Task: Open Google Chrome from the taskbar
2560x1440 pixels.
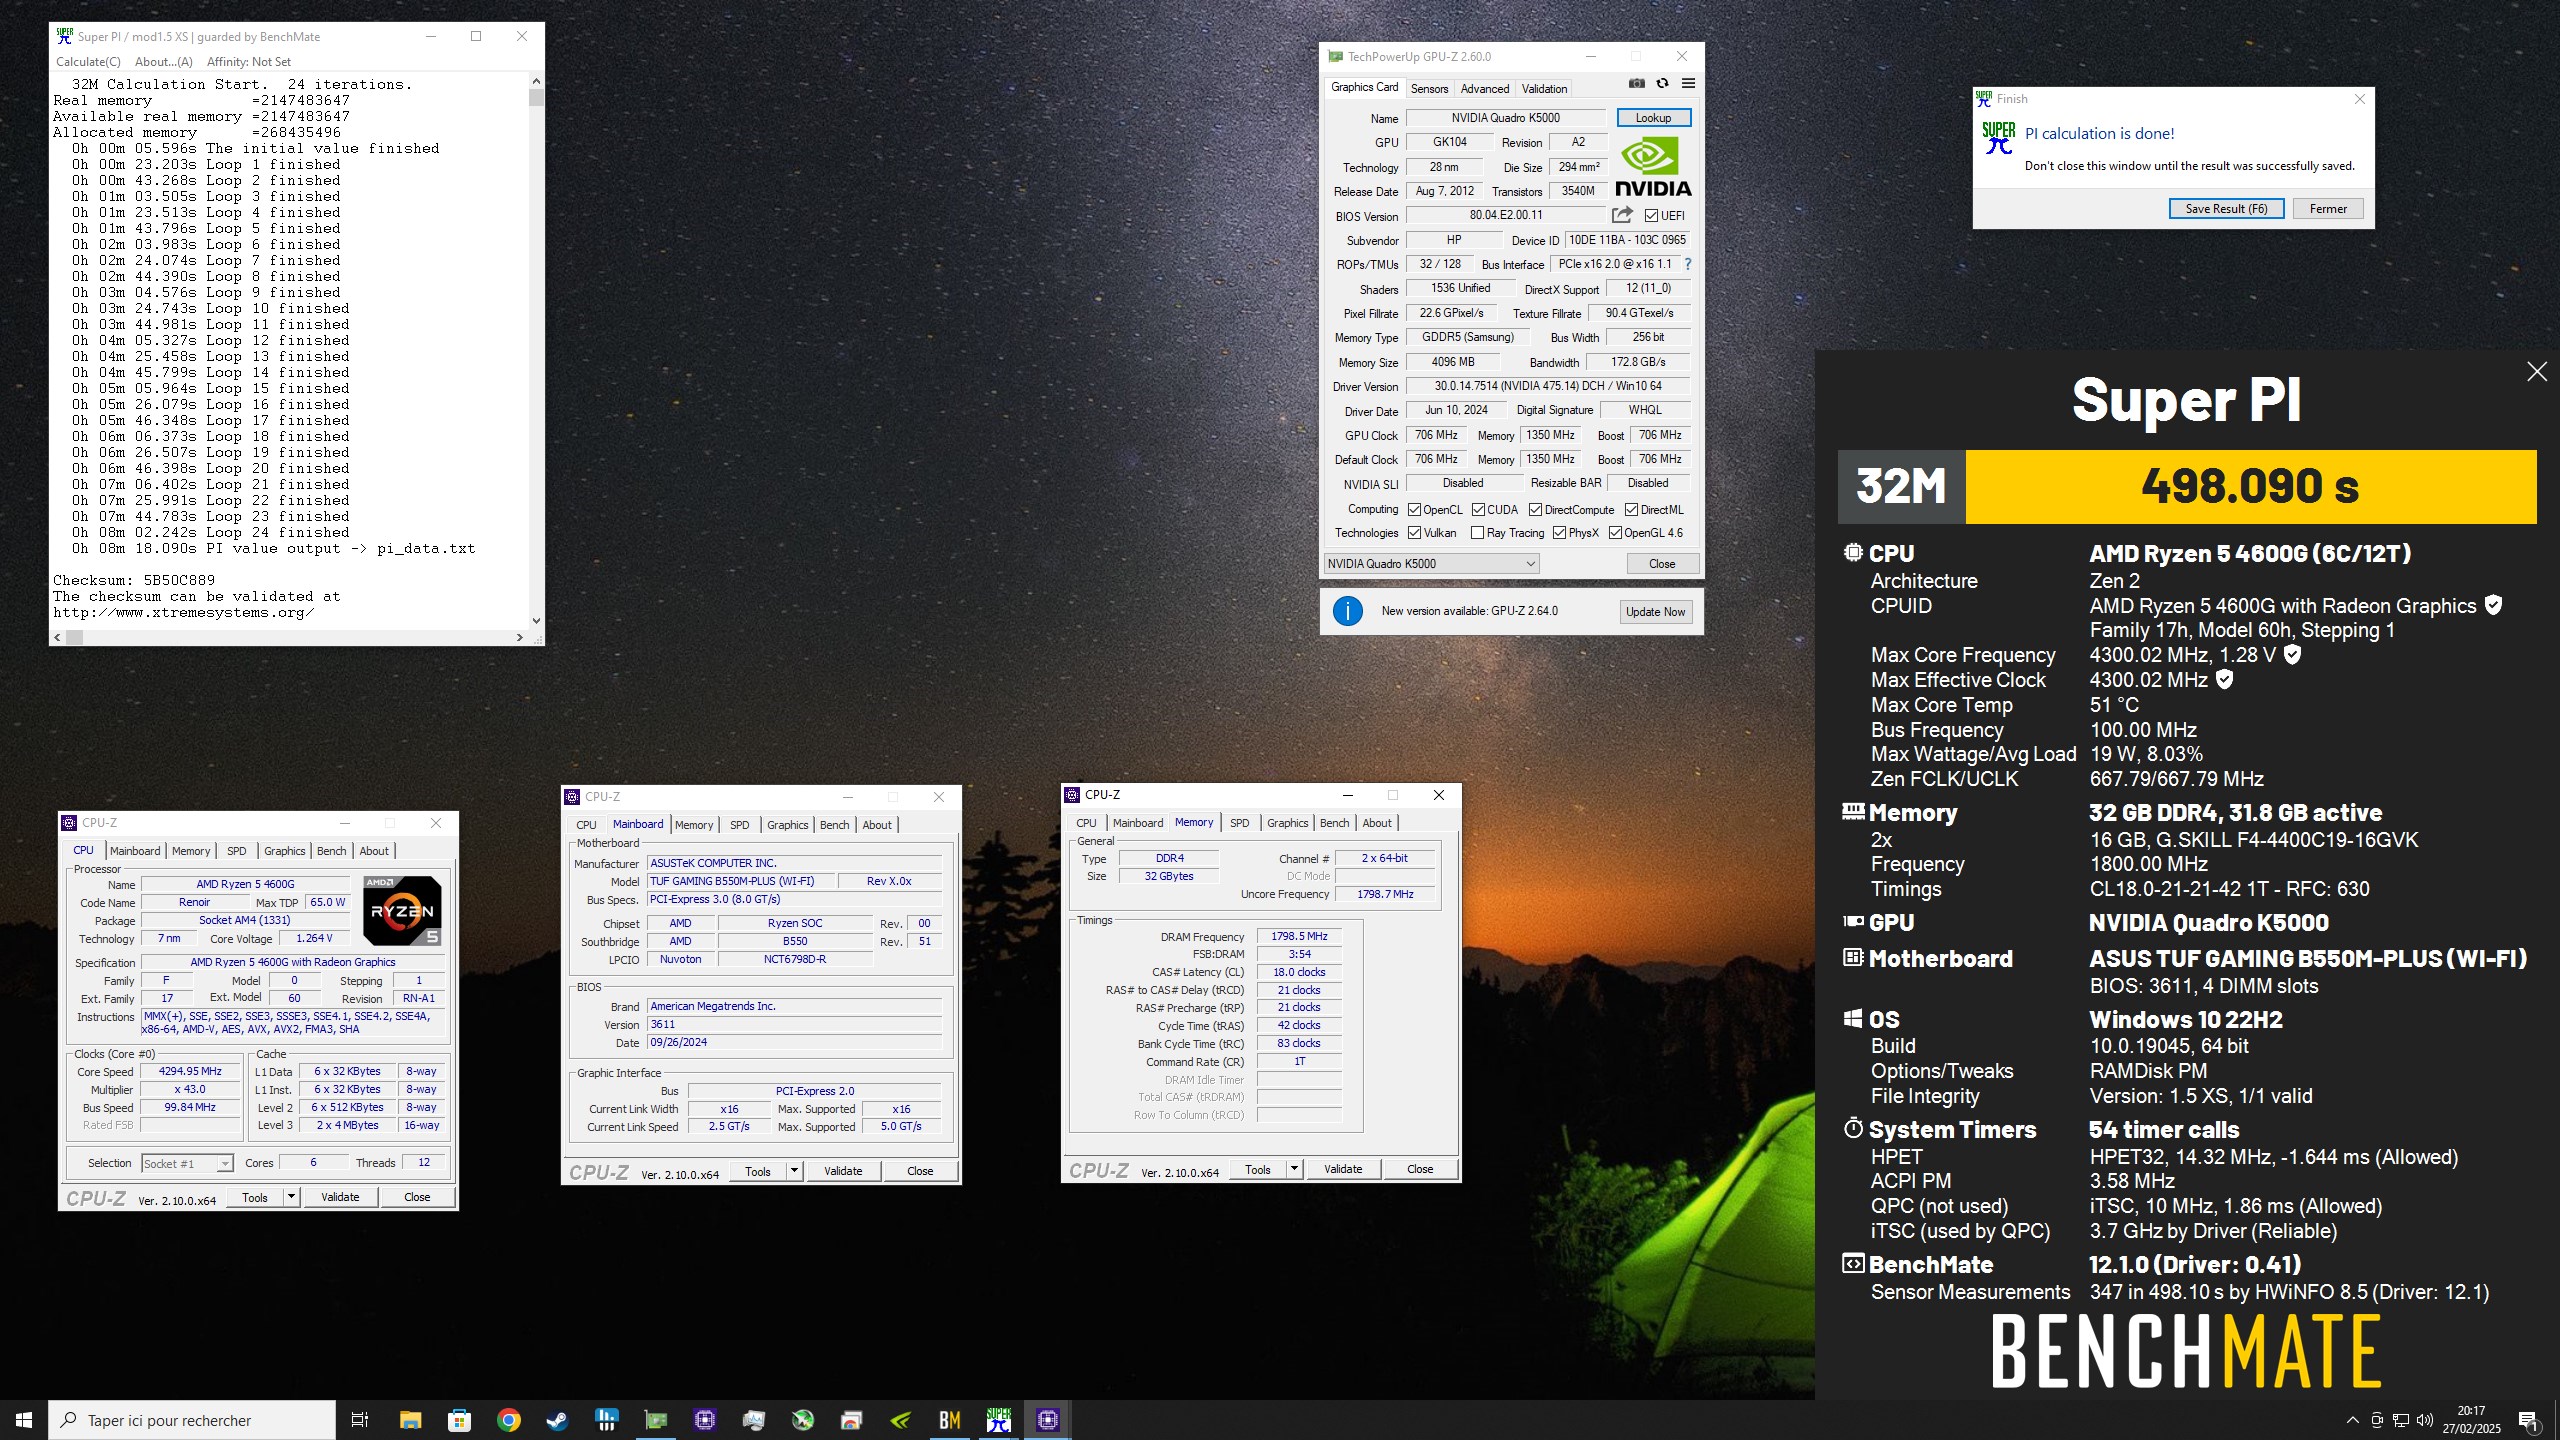Action: (508, 1420)
